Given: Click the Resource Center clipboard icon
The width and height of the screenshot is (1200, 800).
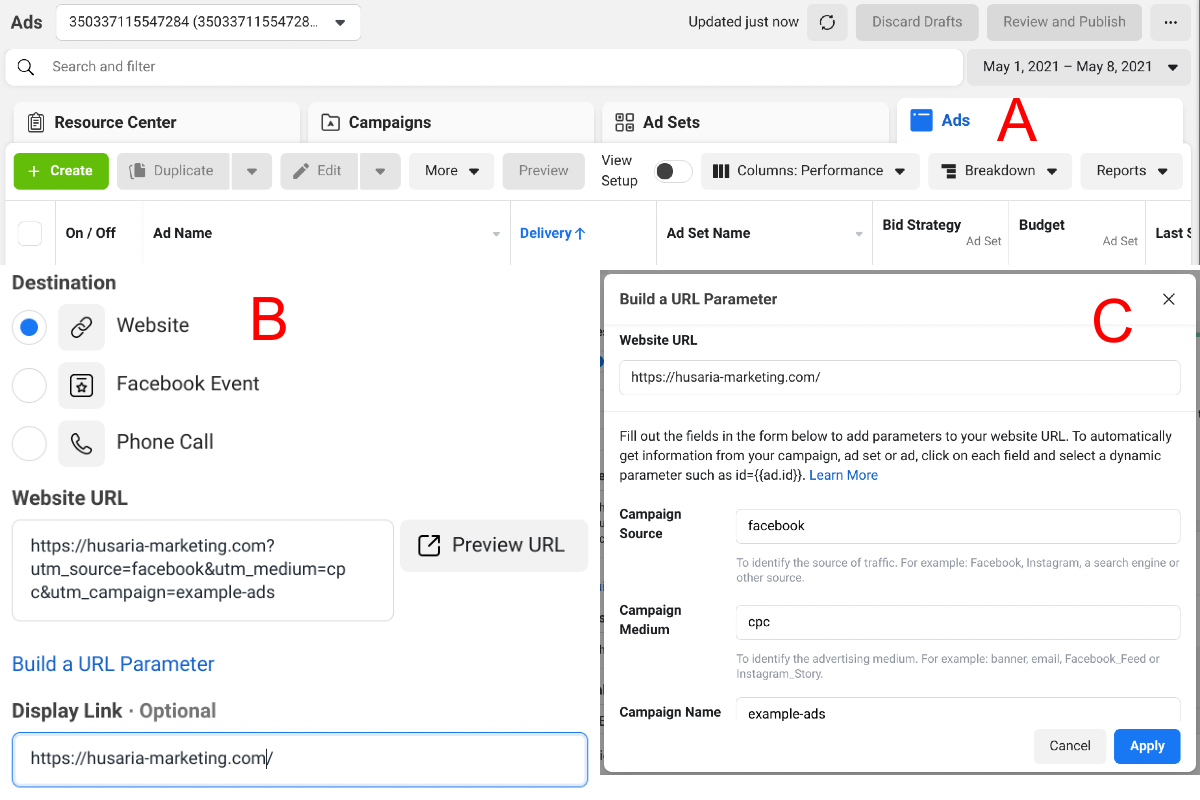Looking at the screenshot, I should [36, 122].
